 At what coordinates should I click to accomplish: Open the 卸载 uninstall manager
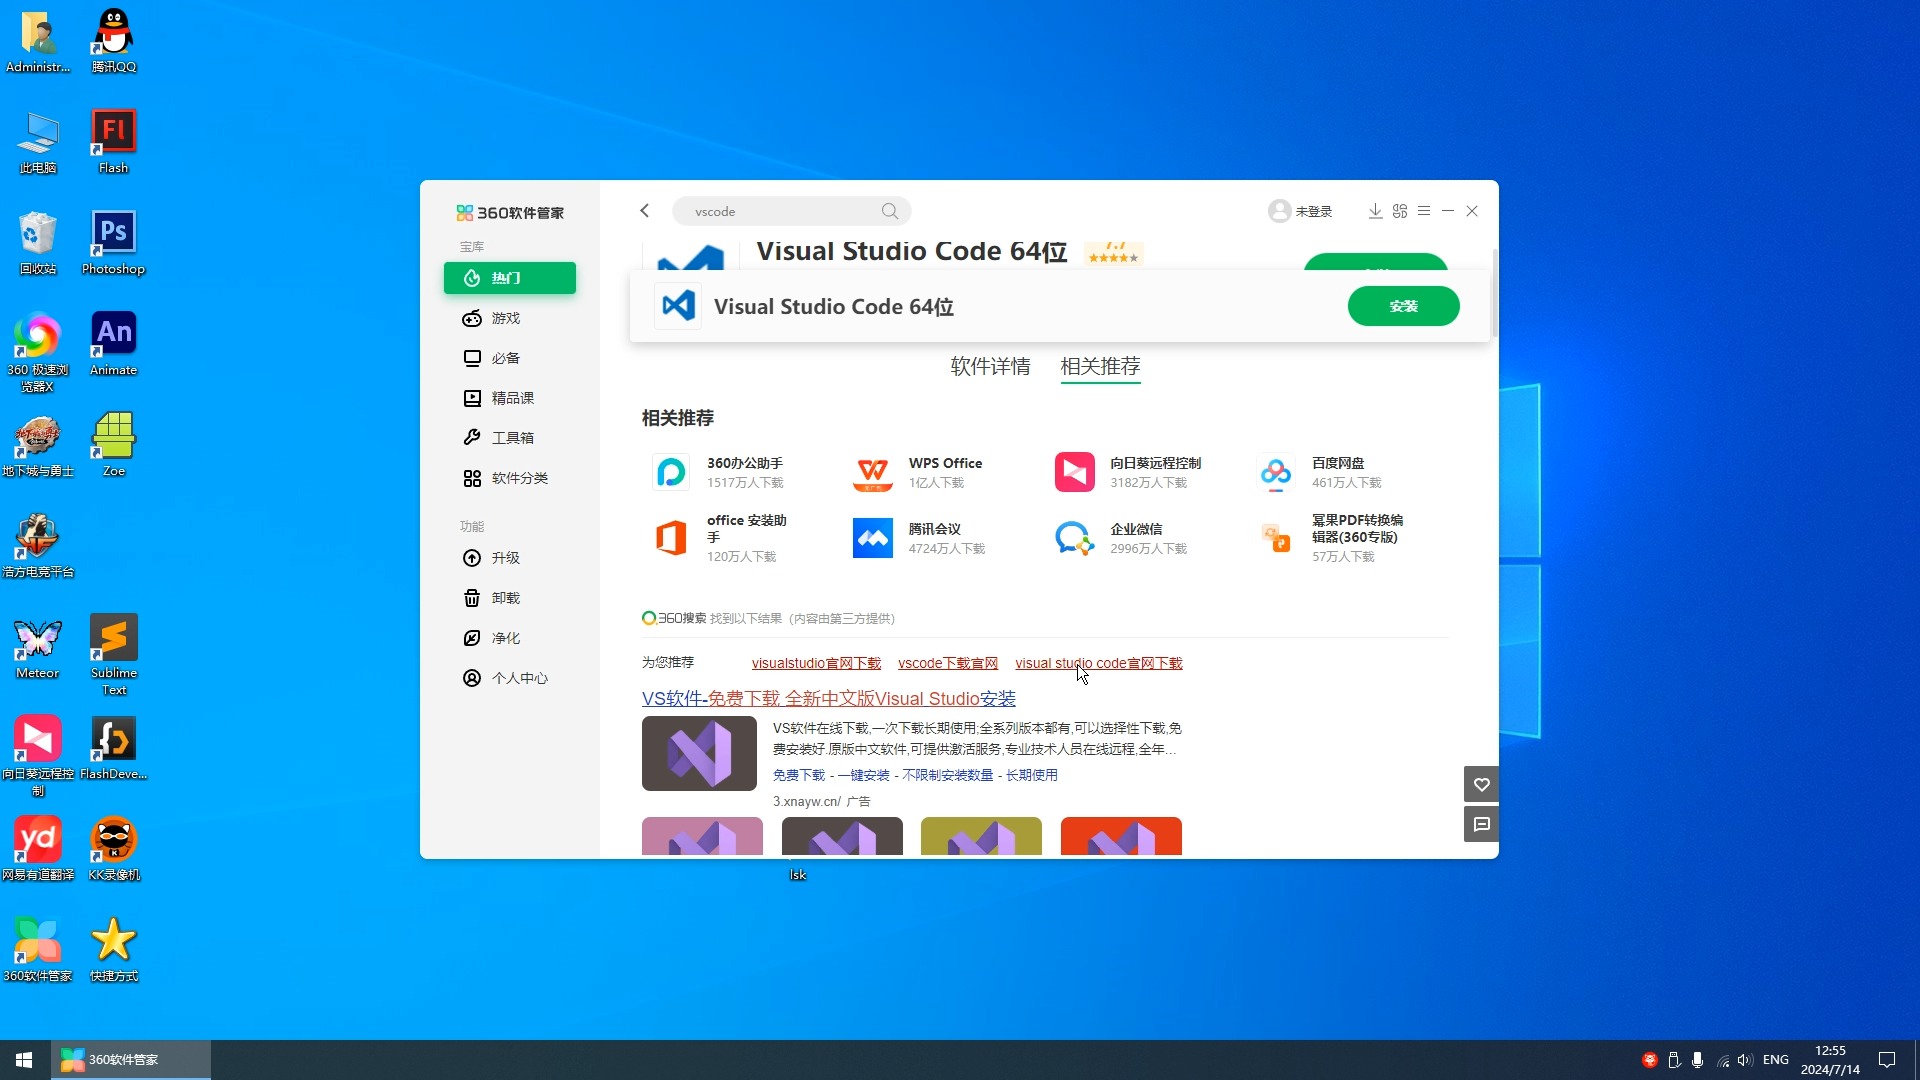pos(504,598)
